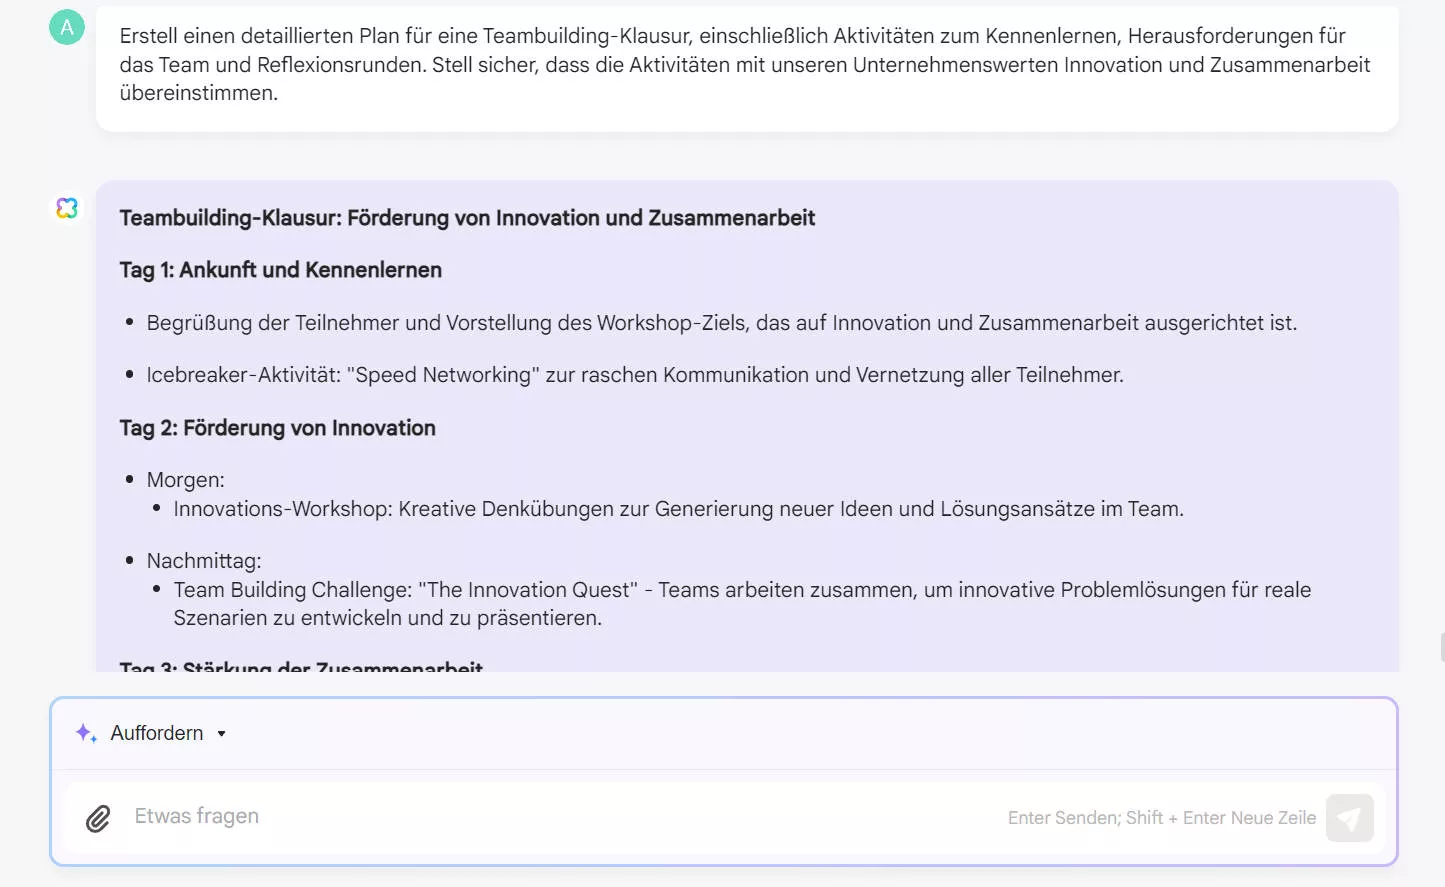Screen dimensions: 1445x887
Task: Select the heading Teambuilding-Klausur in the response
Action: (466, 217)
